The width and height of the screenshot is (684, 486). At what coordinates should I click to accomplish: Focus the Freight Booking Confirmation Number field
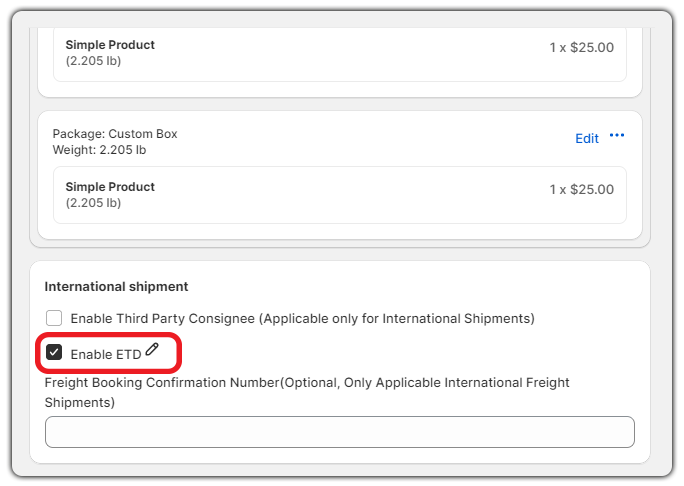click(x=340, y=432)
